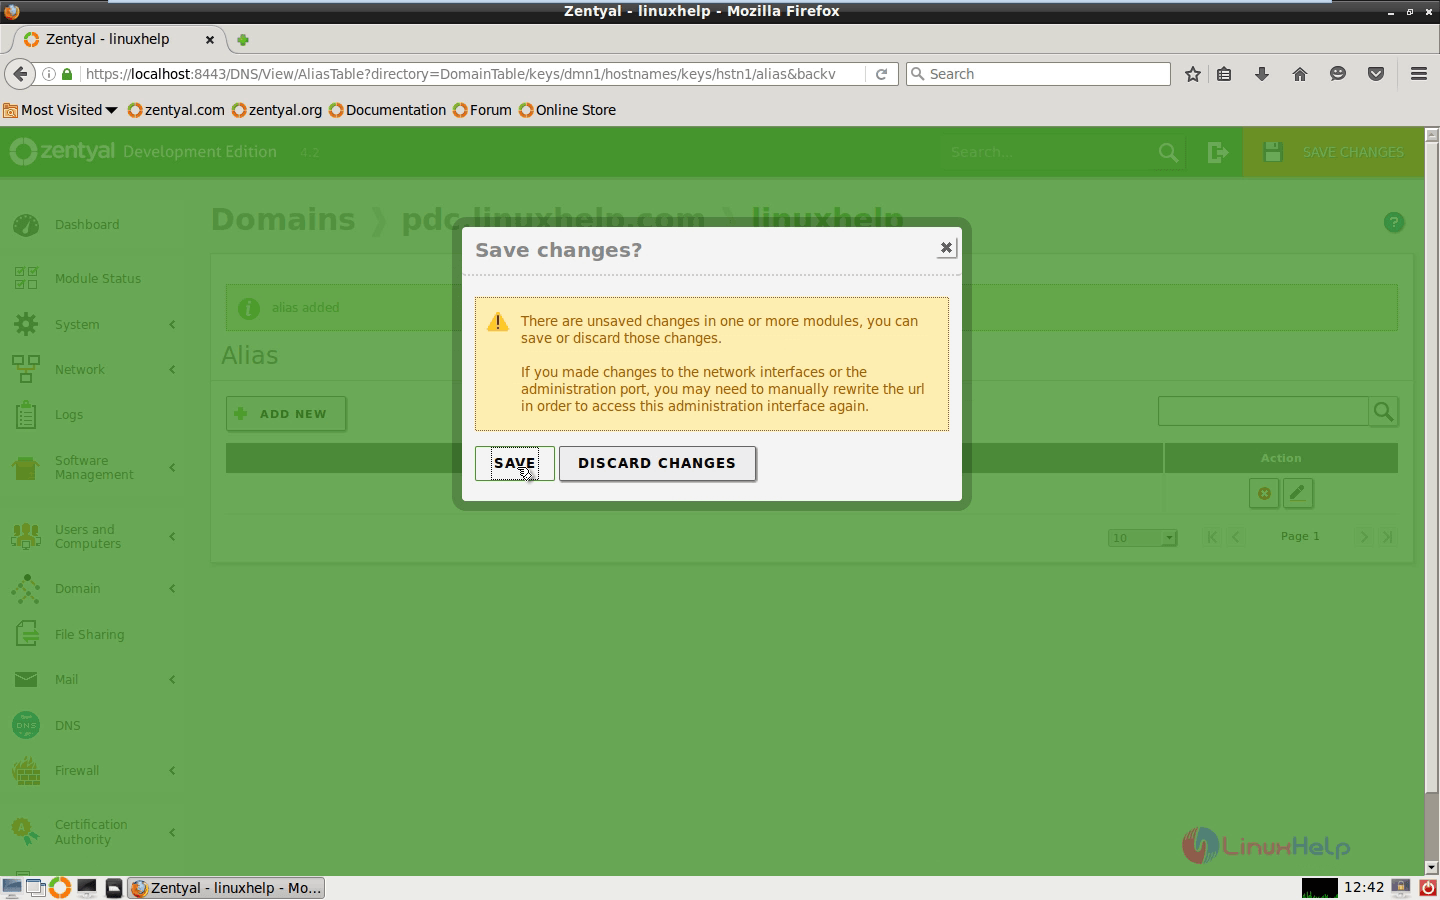Expand the Firewall menu arrow

[x=172, y=770]
